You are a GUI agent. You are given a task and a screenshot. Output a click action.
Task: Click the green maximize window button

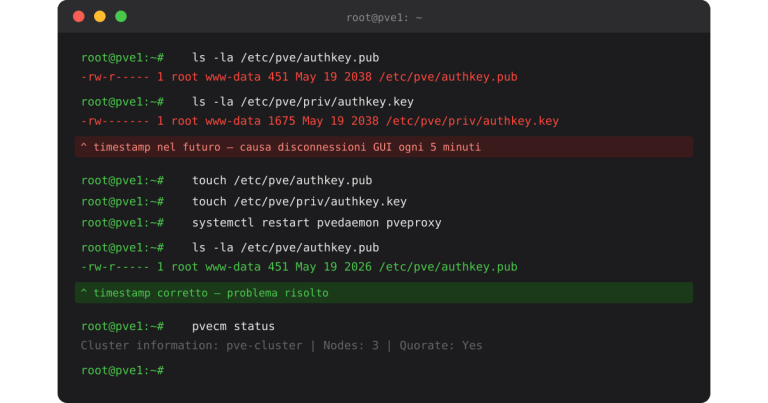[121, 17]
